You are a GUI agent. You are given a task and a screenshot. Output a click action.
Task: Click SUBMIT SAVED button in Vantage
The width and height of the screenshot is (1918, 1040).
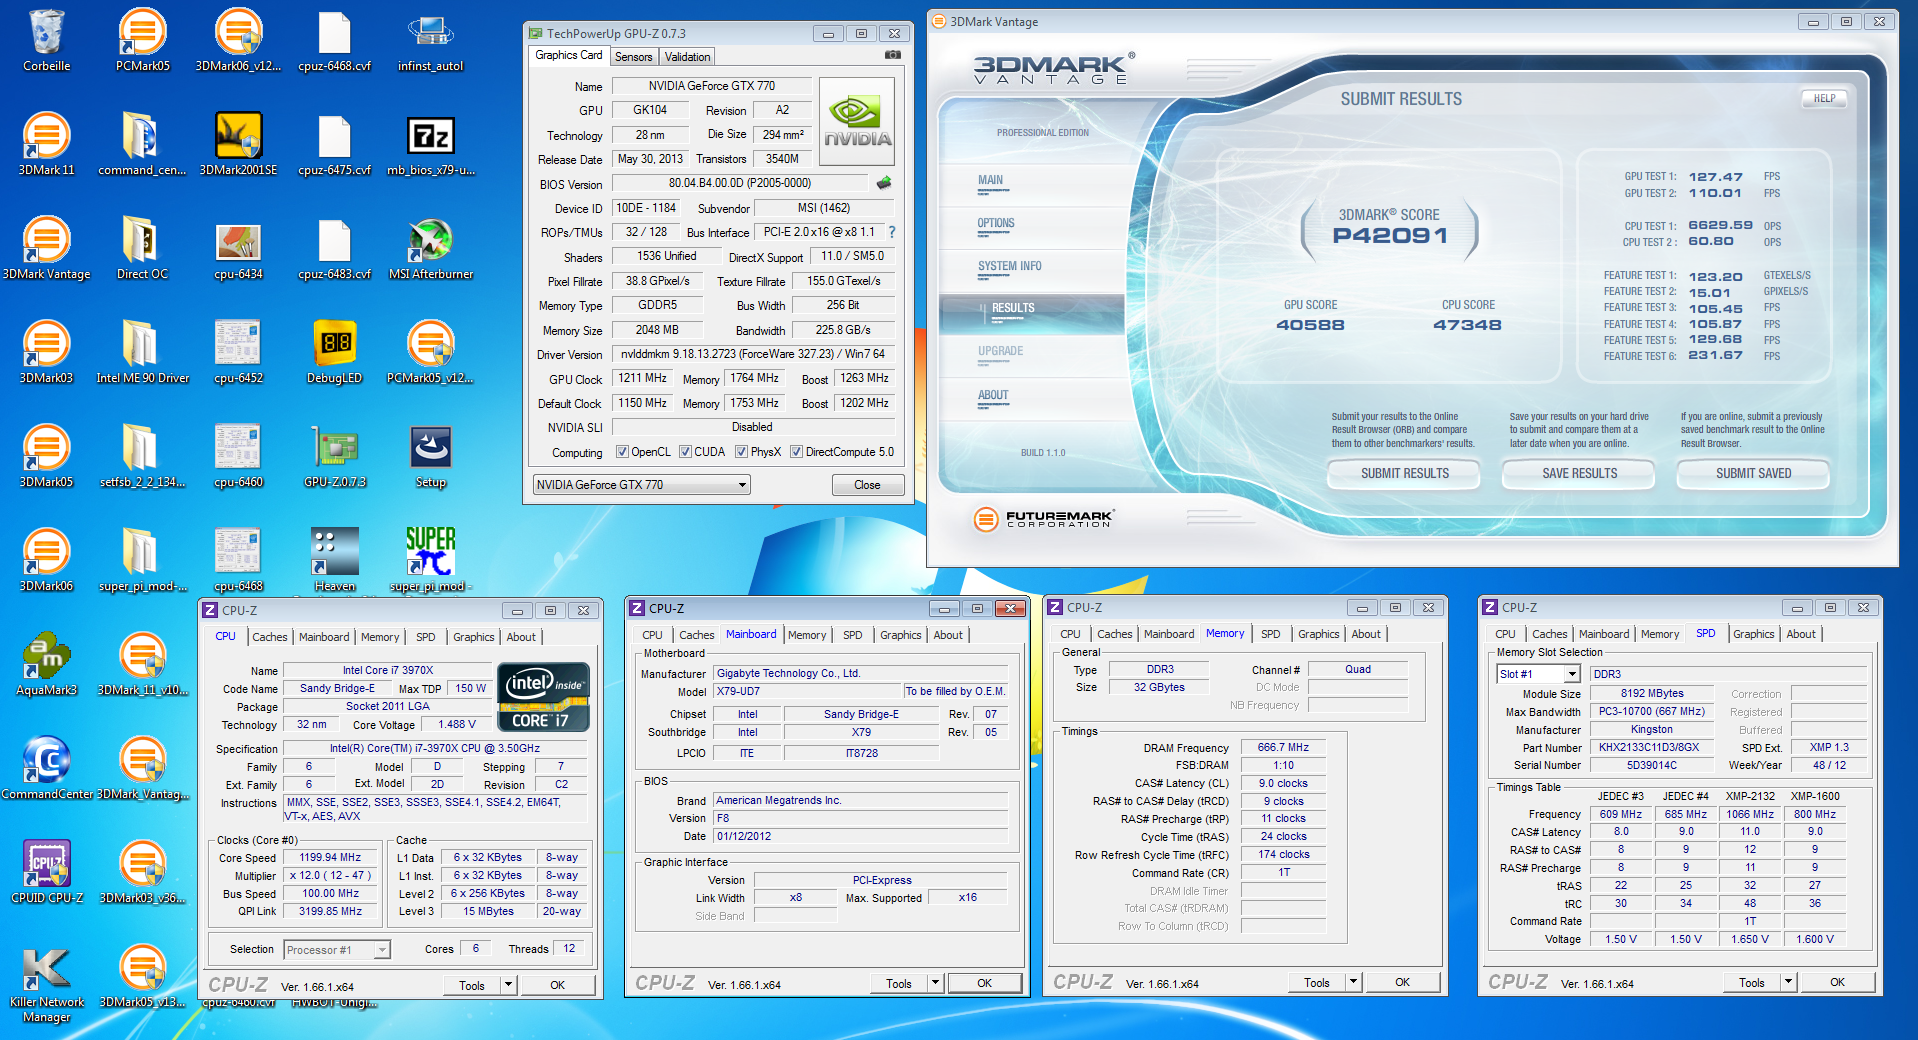click(1753, 474)
